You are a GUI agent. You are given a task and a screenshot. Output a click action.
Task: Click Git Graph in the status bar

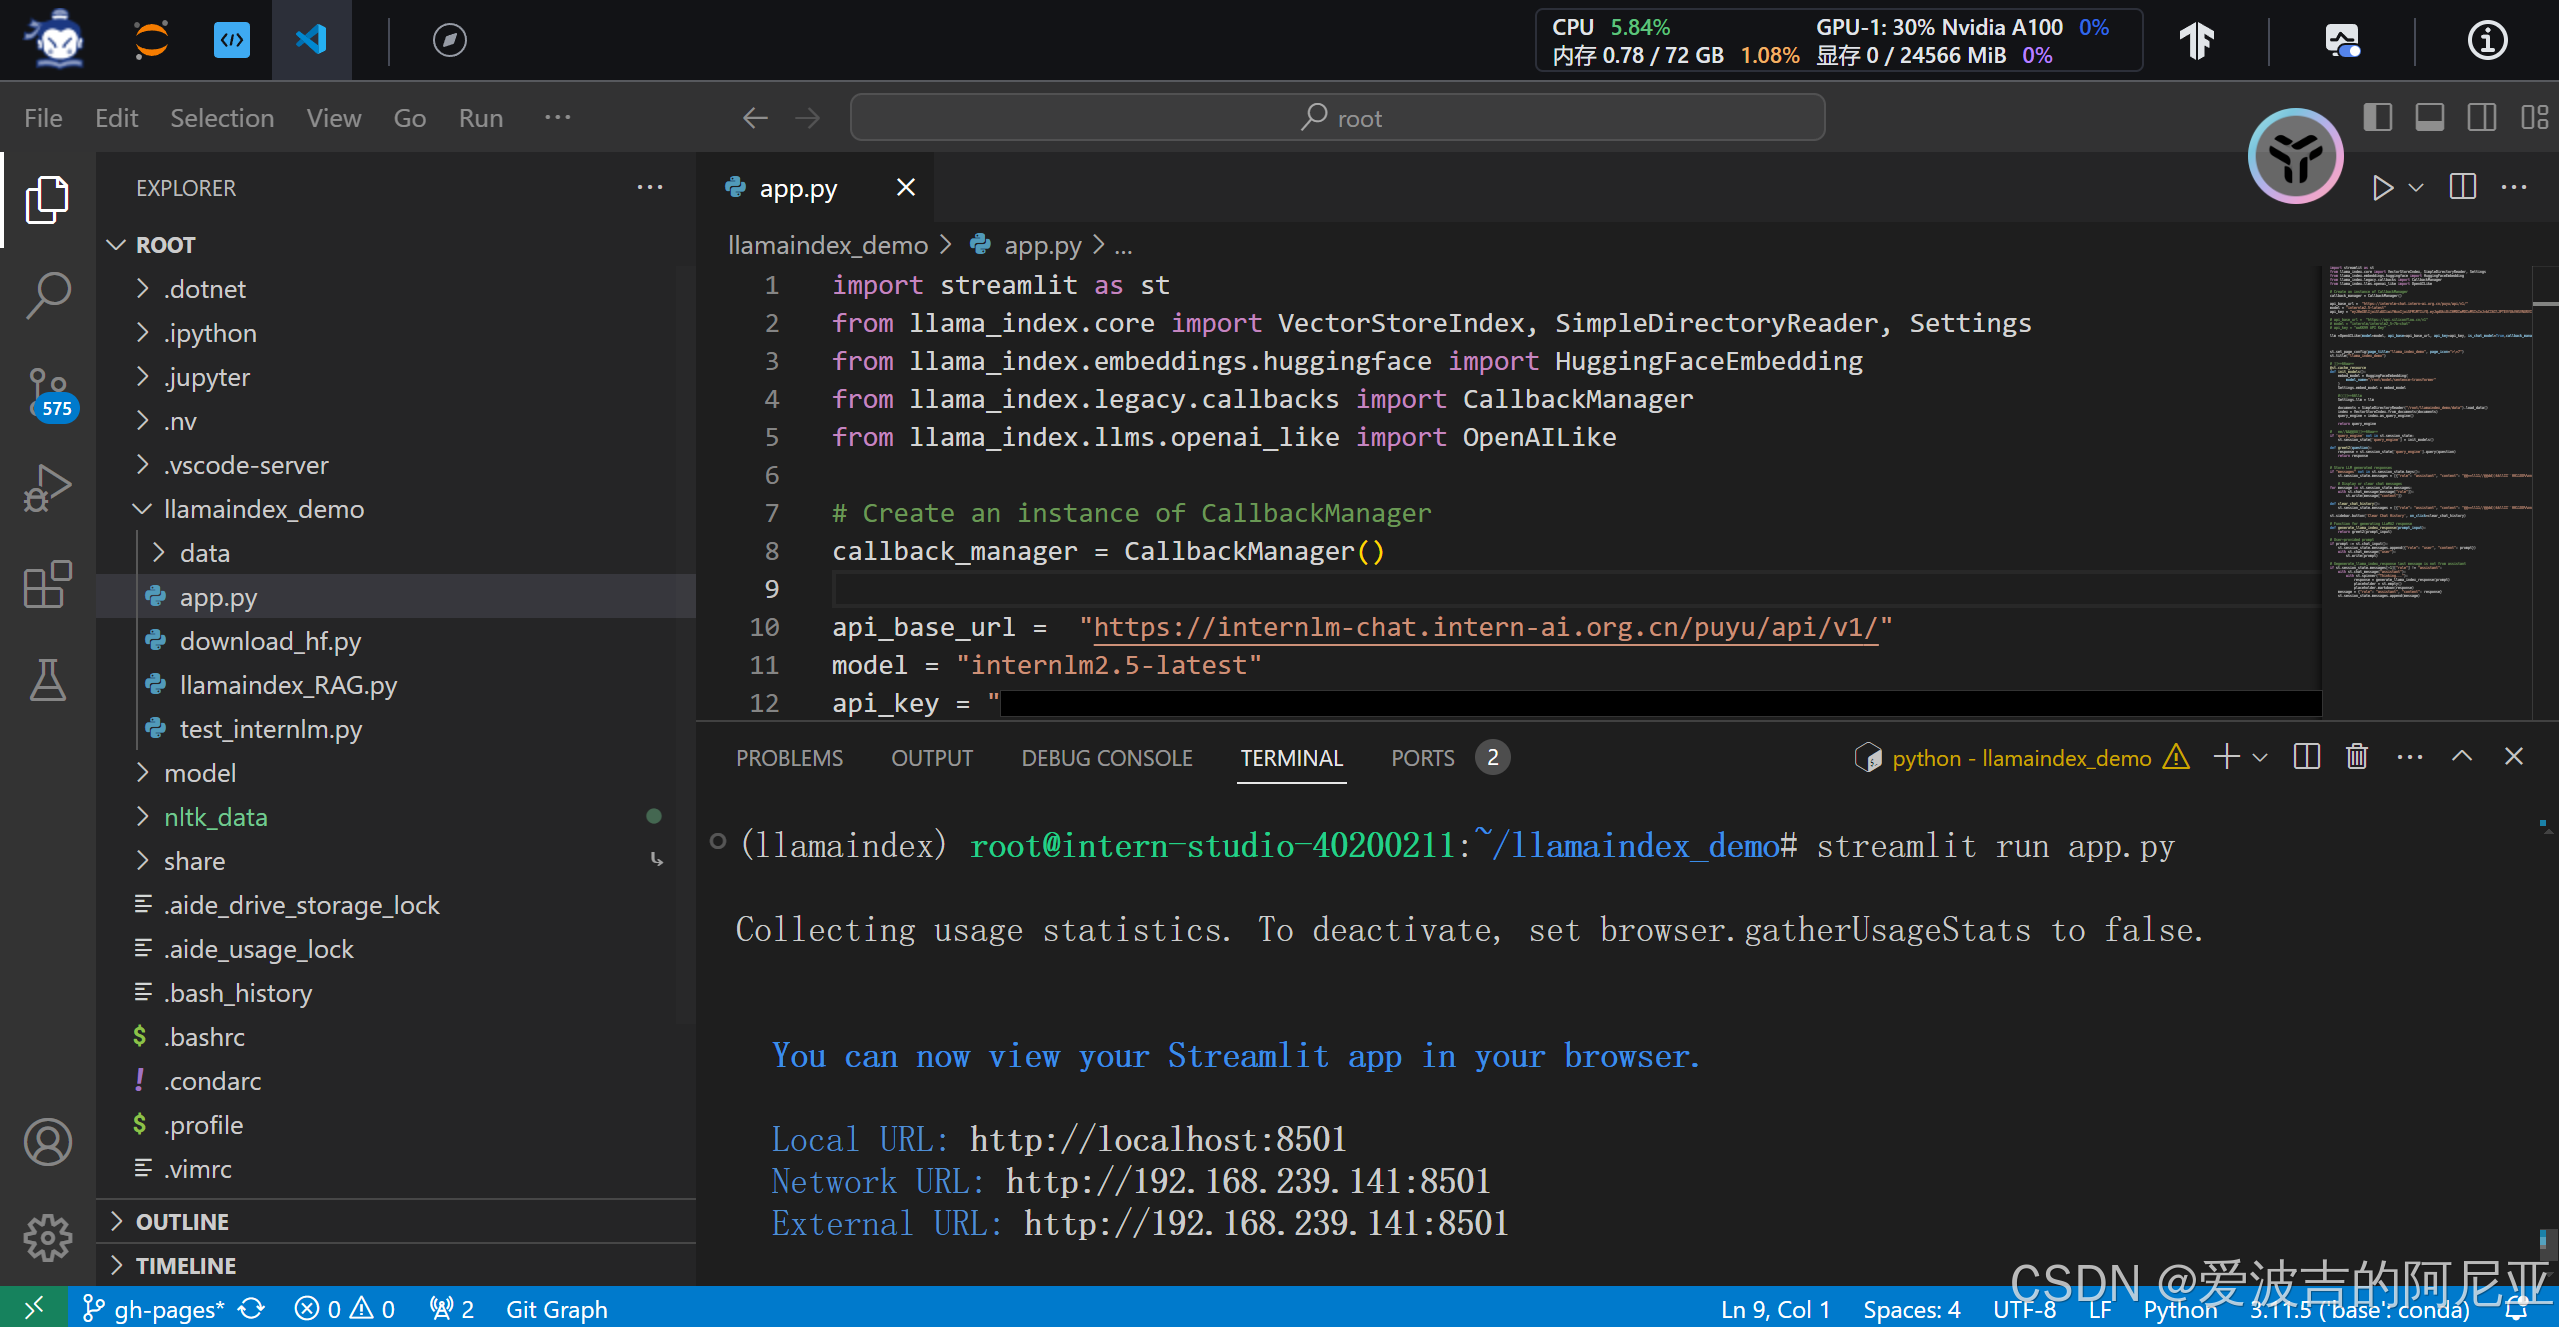coord(556,1309)
